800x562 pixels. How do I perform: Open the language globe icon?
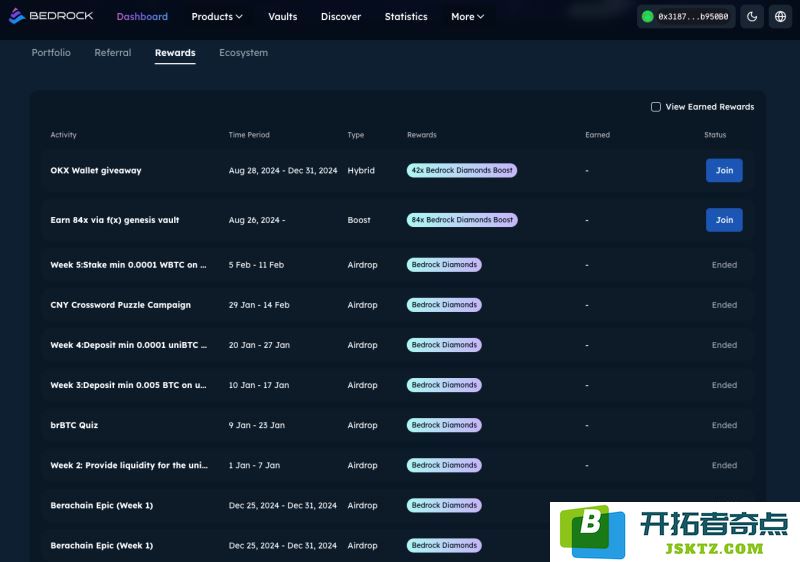[780, 16]
